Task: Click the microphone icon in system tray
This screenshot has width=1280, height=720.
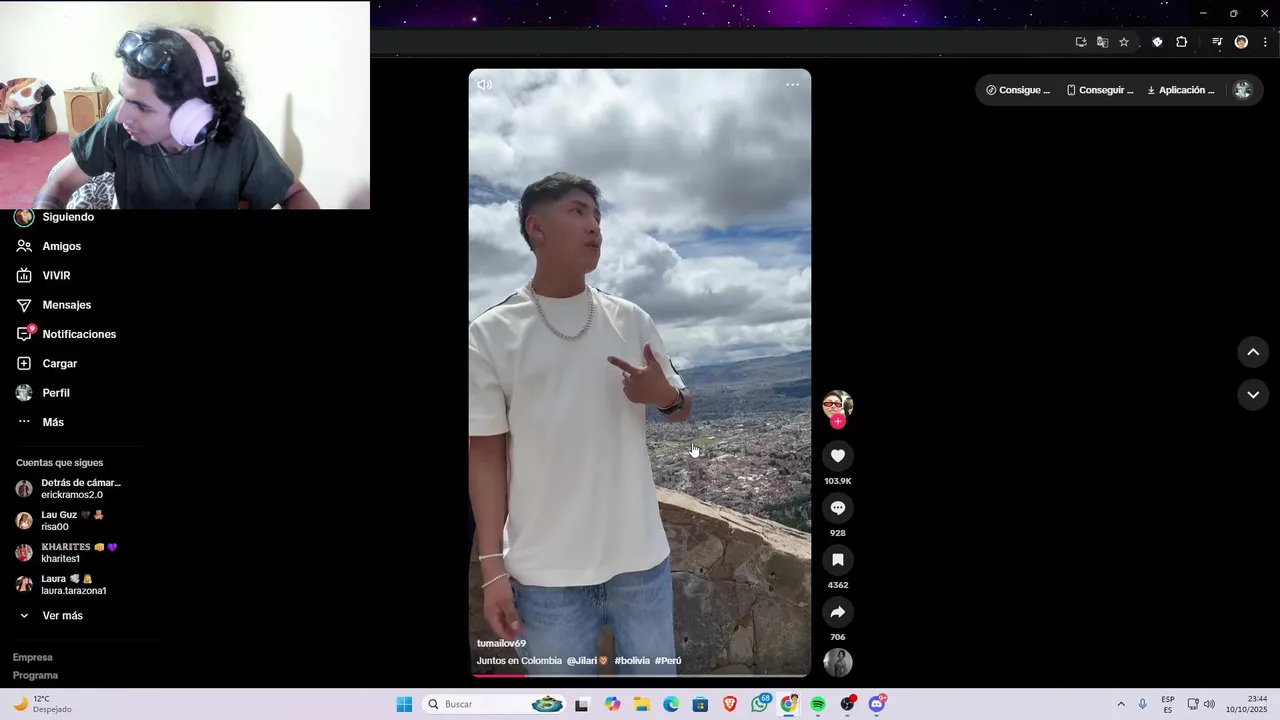Action: click(1142, 704)
